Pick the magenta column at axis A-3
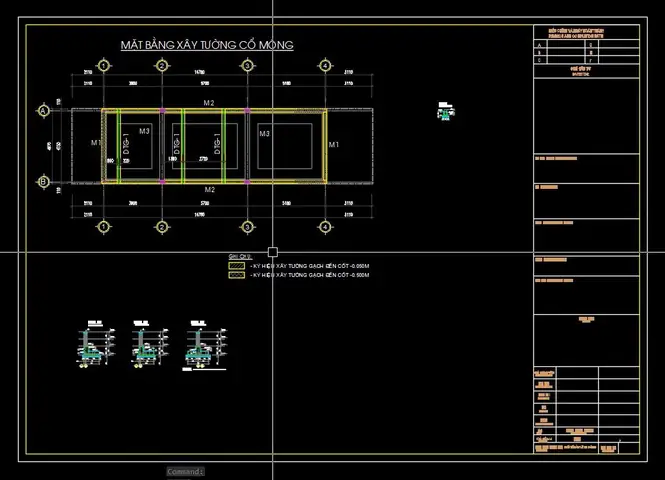Viewport: 665px width, 480px height. (247, 111)
